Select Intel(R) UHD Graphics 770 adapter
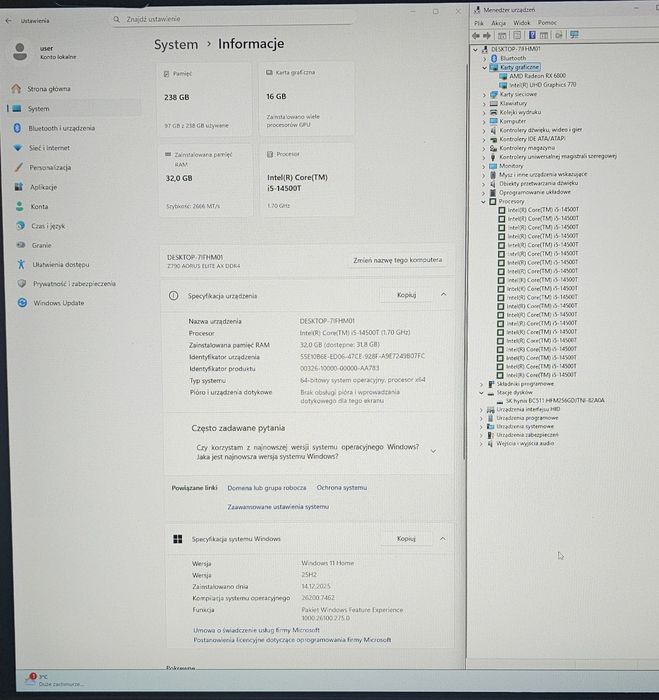Image resolution: width=659 pixels, height=700 pixels. click(x=542, y=85)
